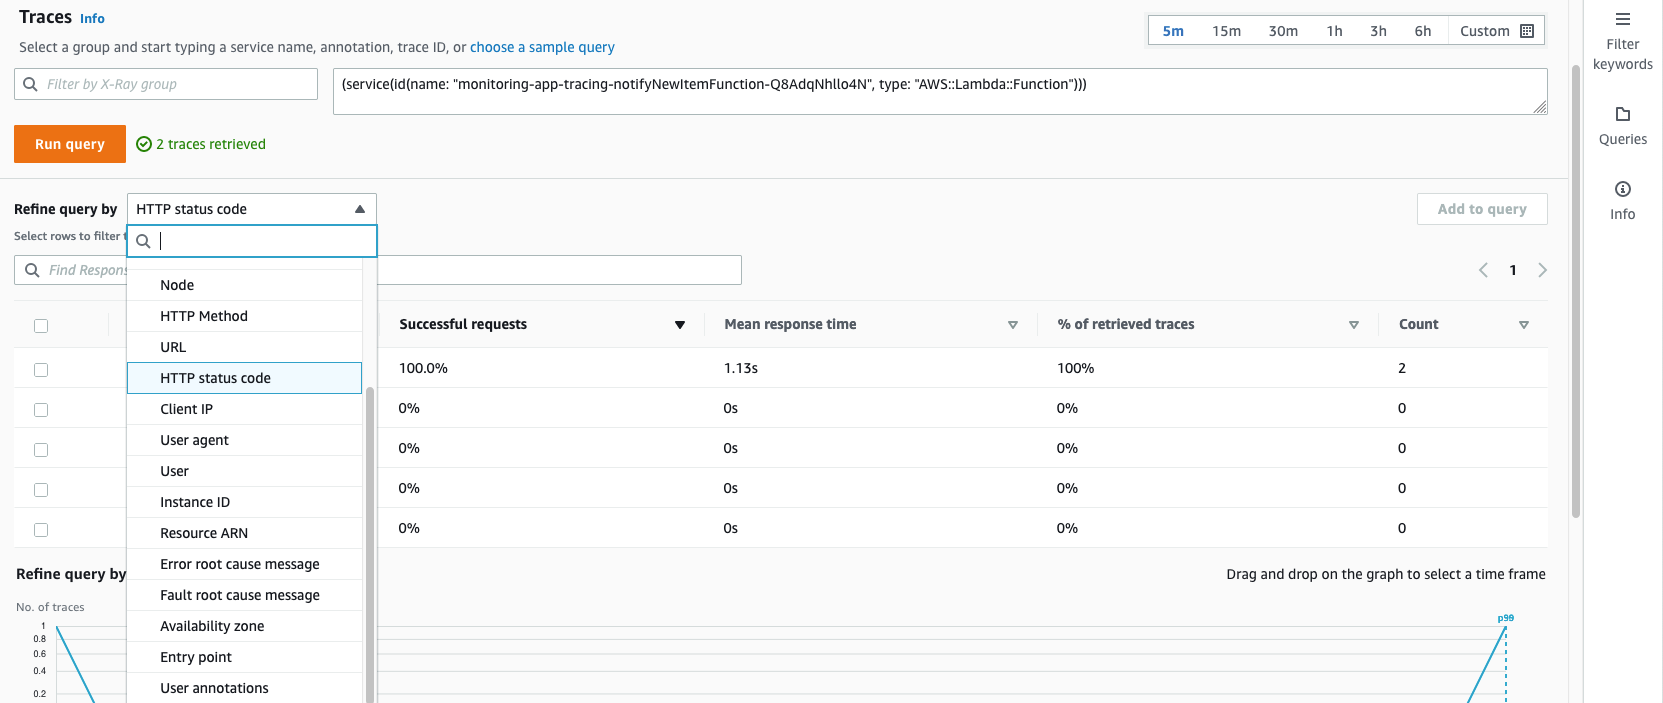Sort by Count column arrow
Image resolution: width=1663 pixels, height=703 pixels.
(1524, 325)
